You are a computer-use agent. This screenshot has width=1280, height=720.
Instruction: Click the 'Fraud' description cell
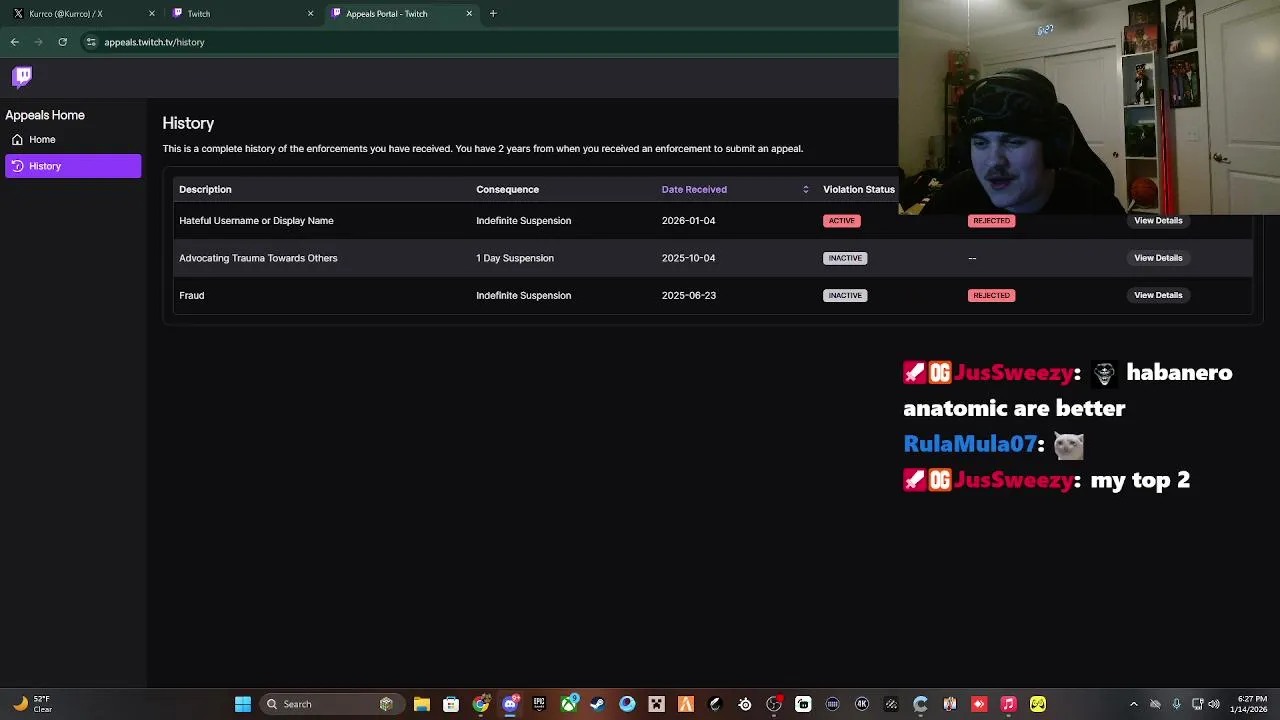click(191, 295)
